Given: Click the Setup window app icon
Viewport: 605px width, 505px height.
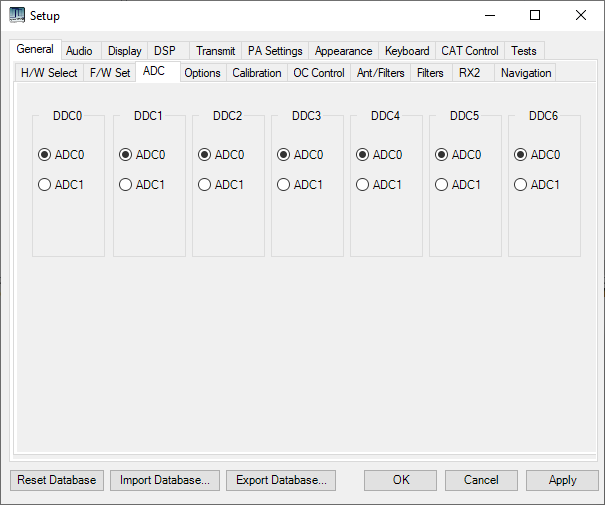Looking at the screenshot, I should coord(17,15).
